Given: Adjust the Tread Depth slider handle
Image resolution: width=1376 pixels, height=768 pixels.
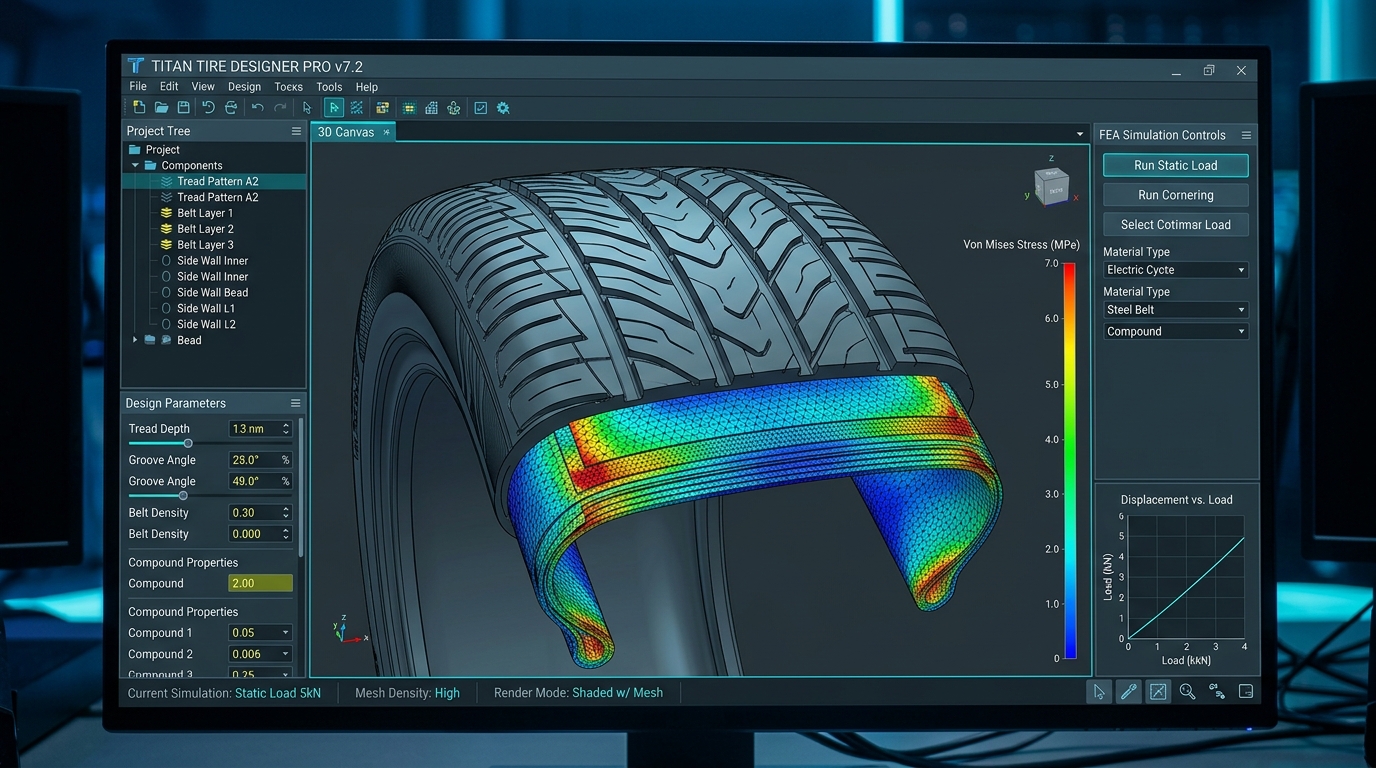Looking at the screenshot, I should [x=188, y=443].
